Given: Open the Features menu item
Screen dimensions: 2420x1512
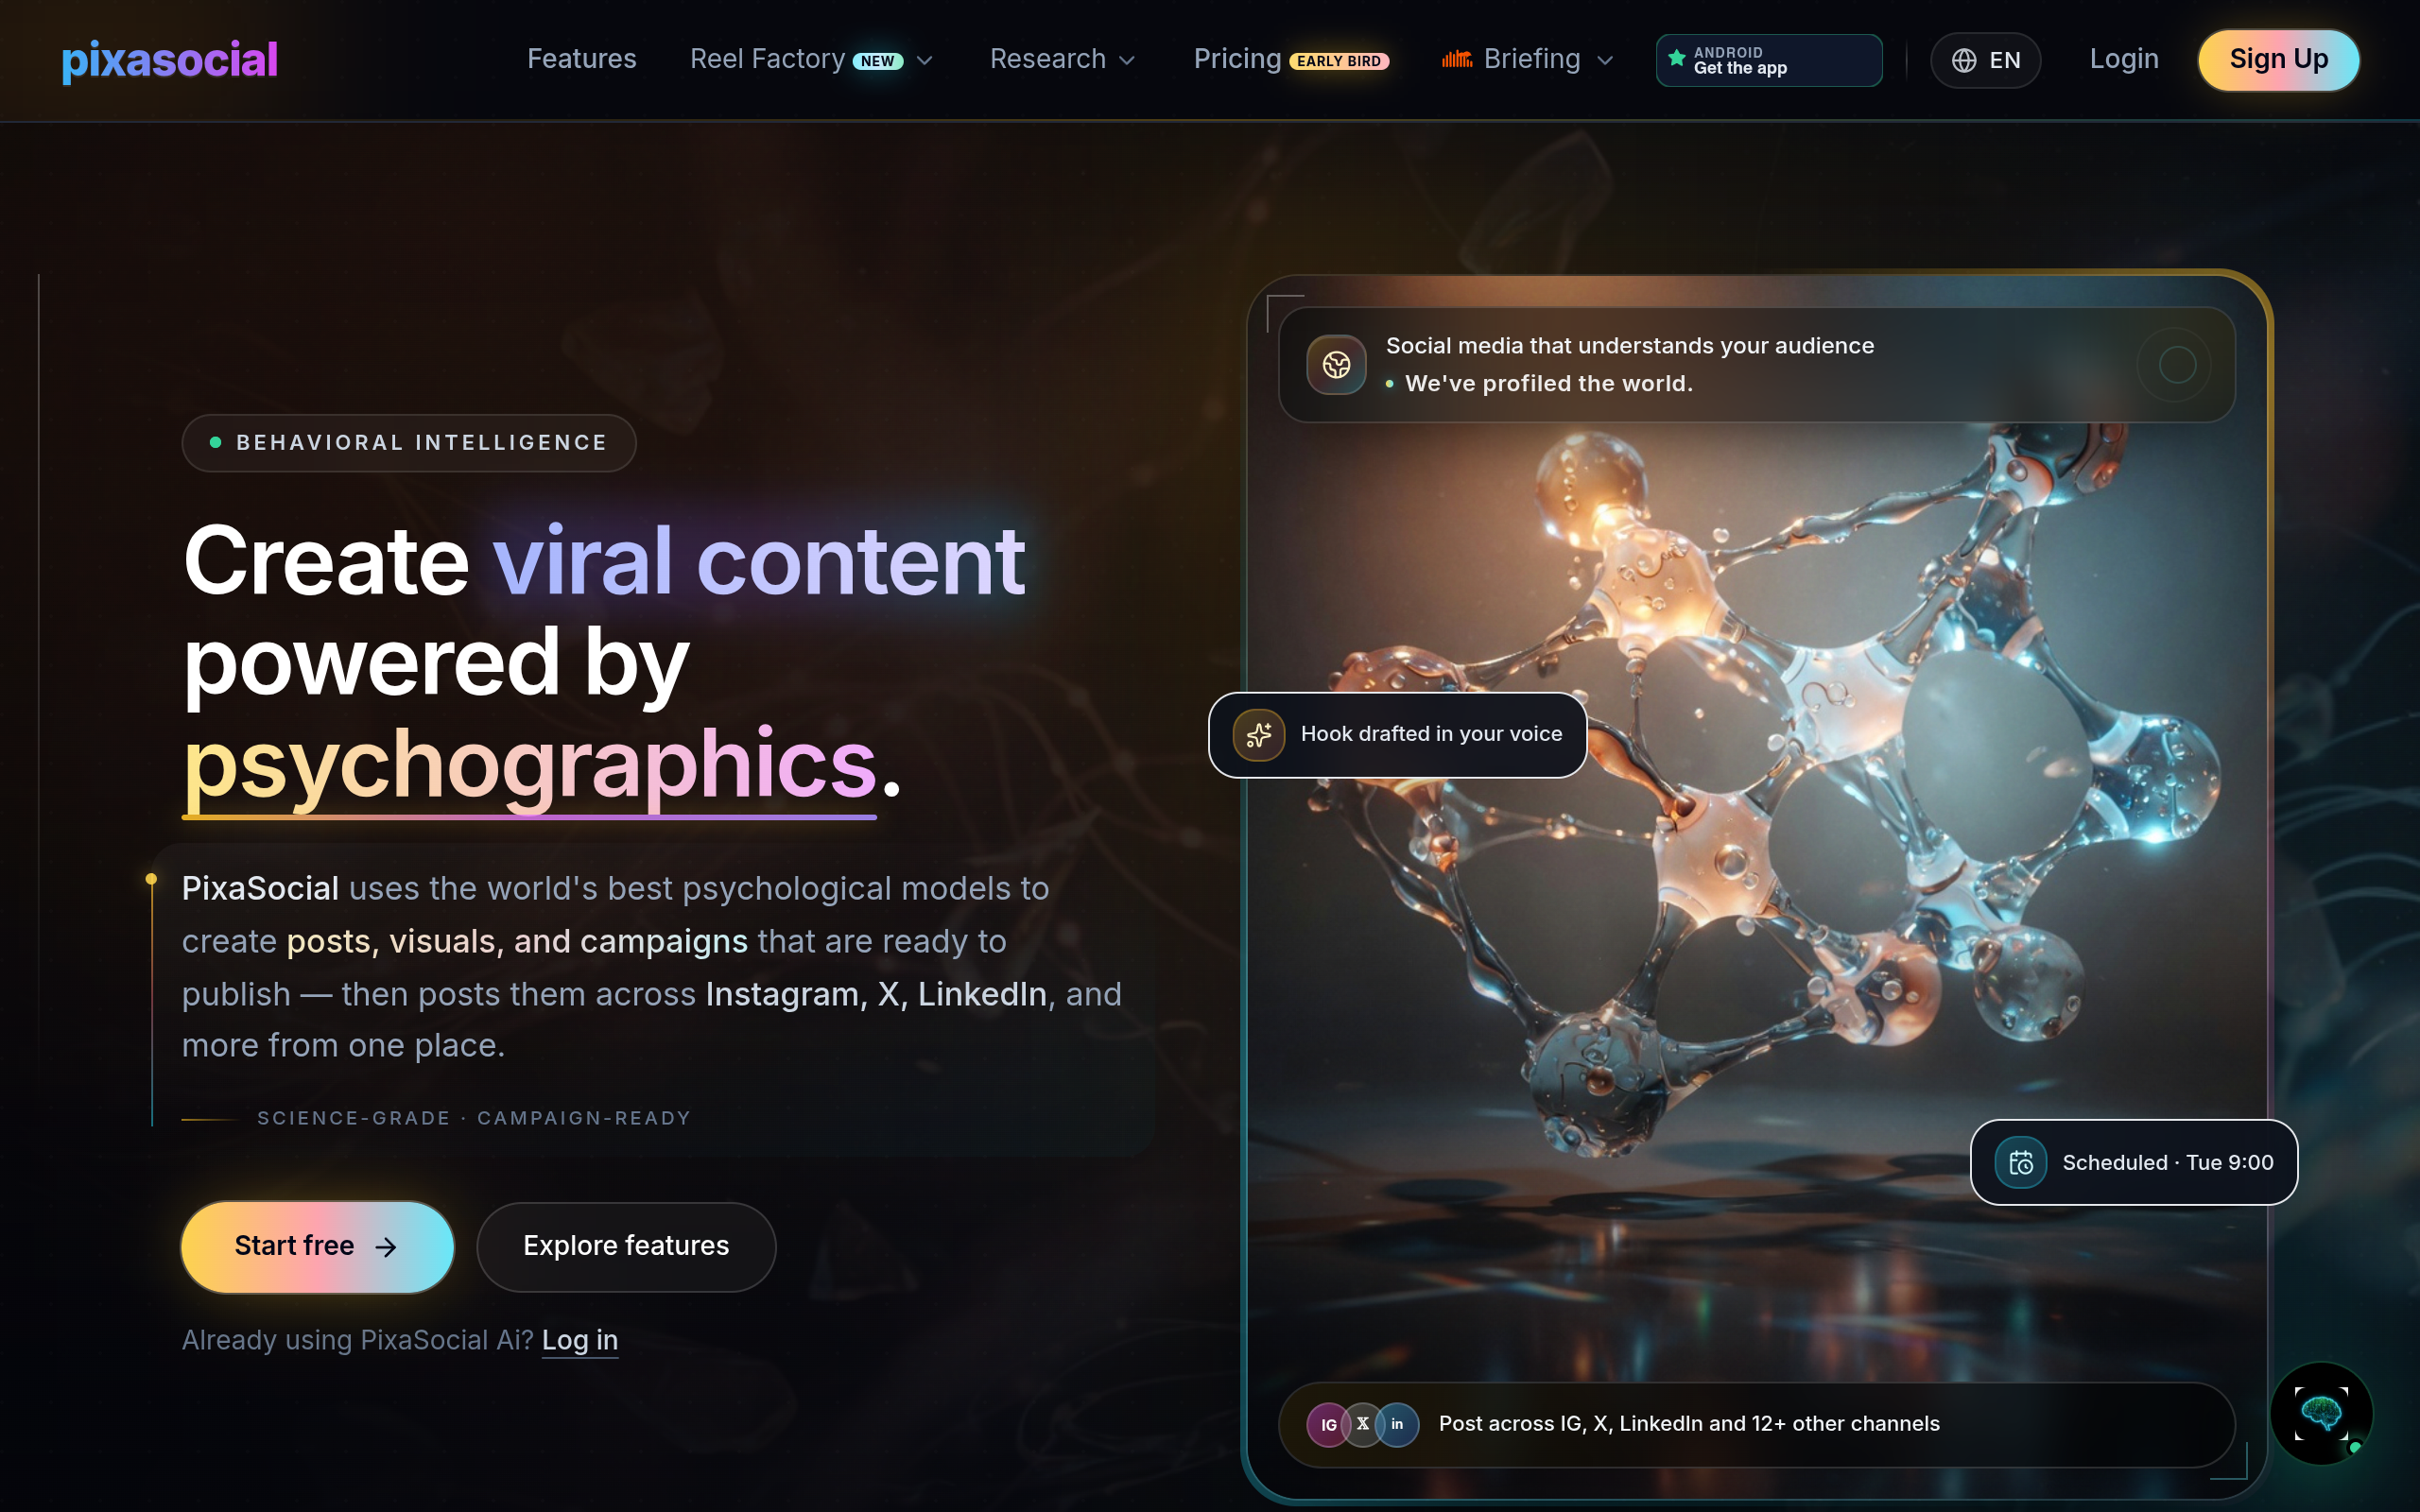Looking at the screenshot, I should 581,59.
